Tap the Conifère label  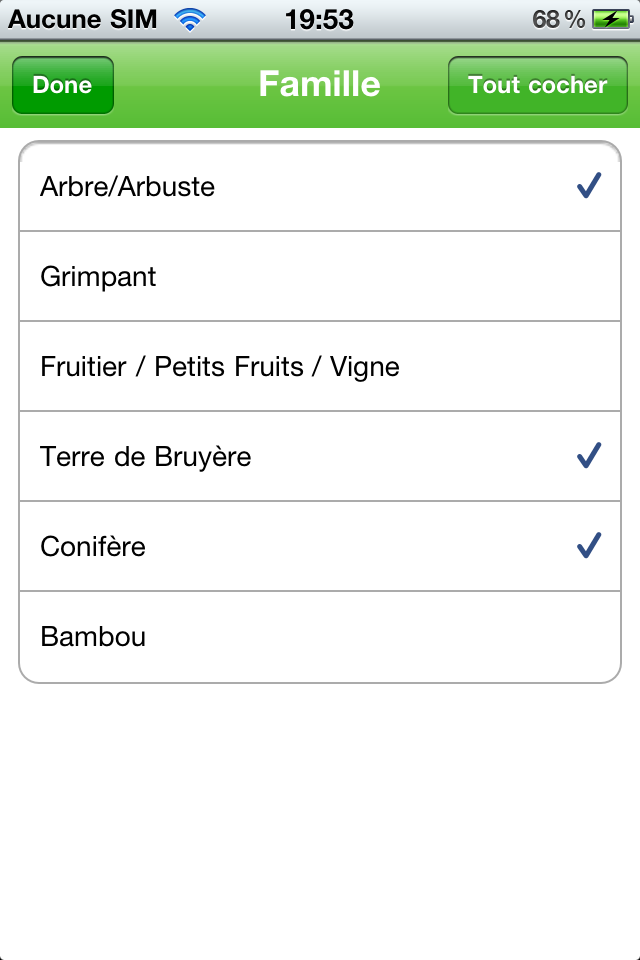click(93, 546)
